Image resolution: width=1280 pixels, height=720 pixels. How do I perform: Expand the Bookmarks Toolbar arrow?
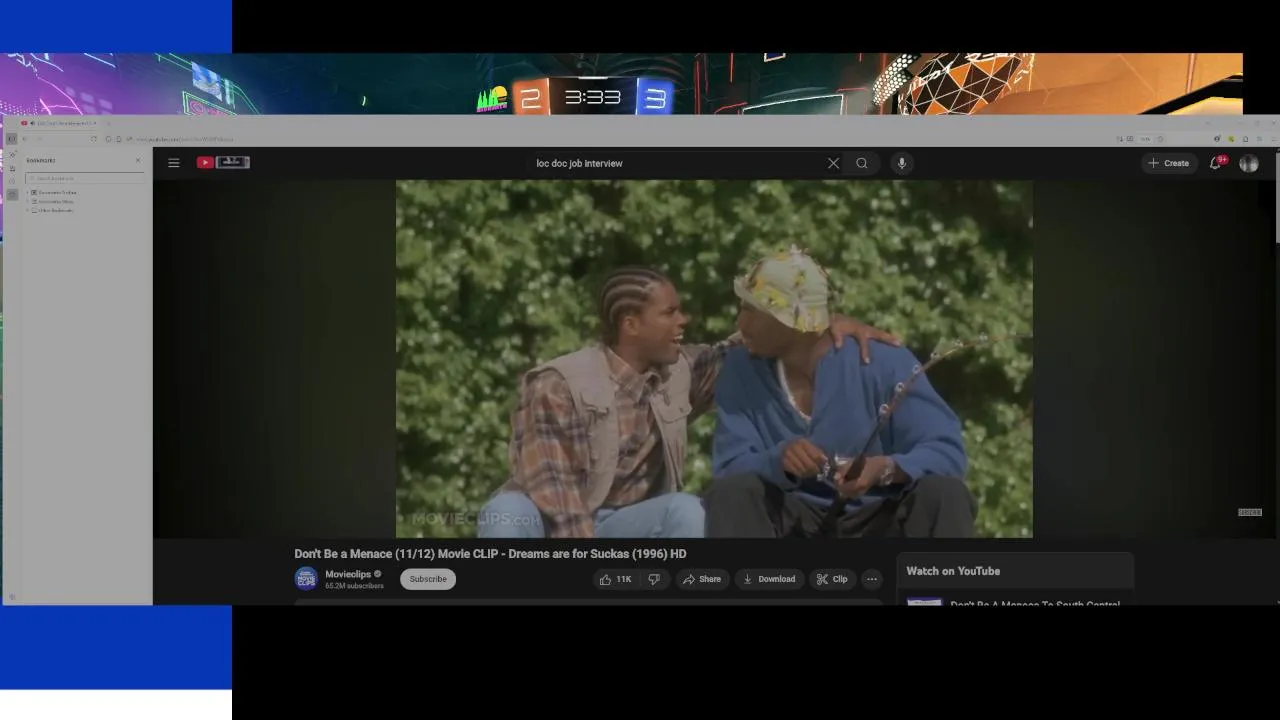coord(27,192)
